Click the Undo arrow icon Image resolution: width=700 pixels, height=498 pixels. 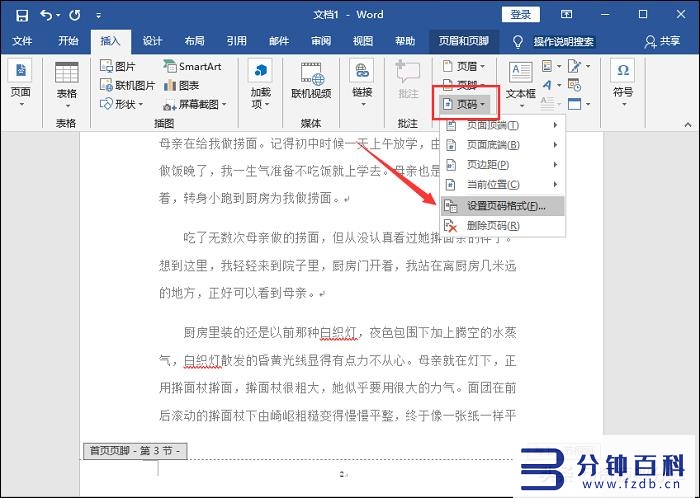coord(45,15)
